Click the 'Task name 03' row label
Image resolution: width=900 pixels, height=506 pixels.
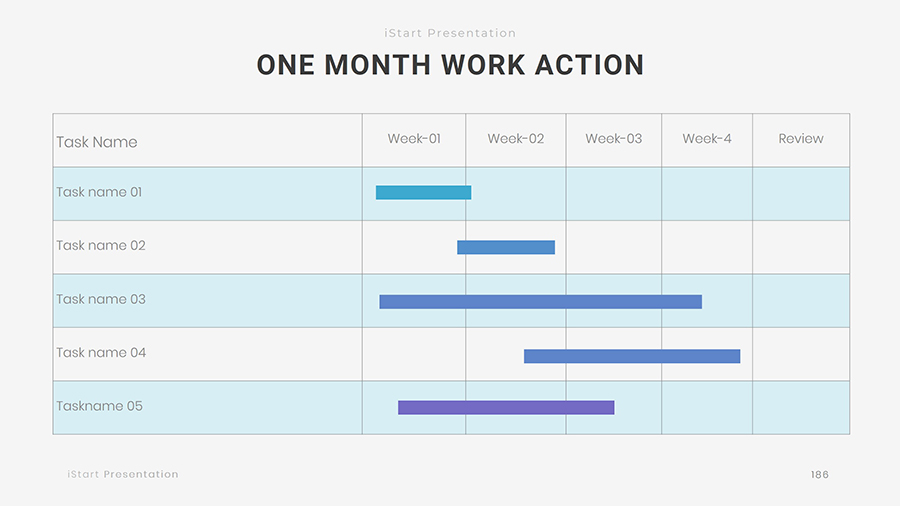click(x=101, y=299)
